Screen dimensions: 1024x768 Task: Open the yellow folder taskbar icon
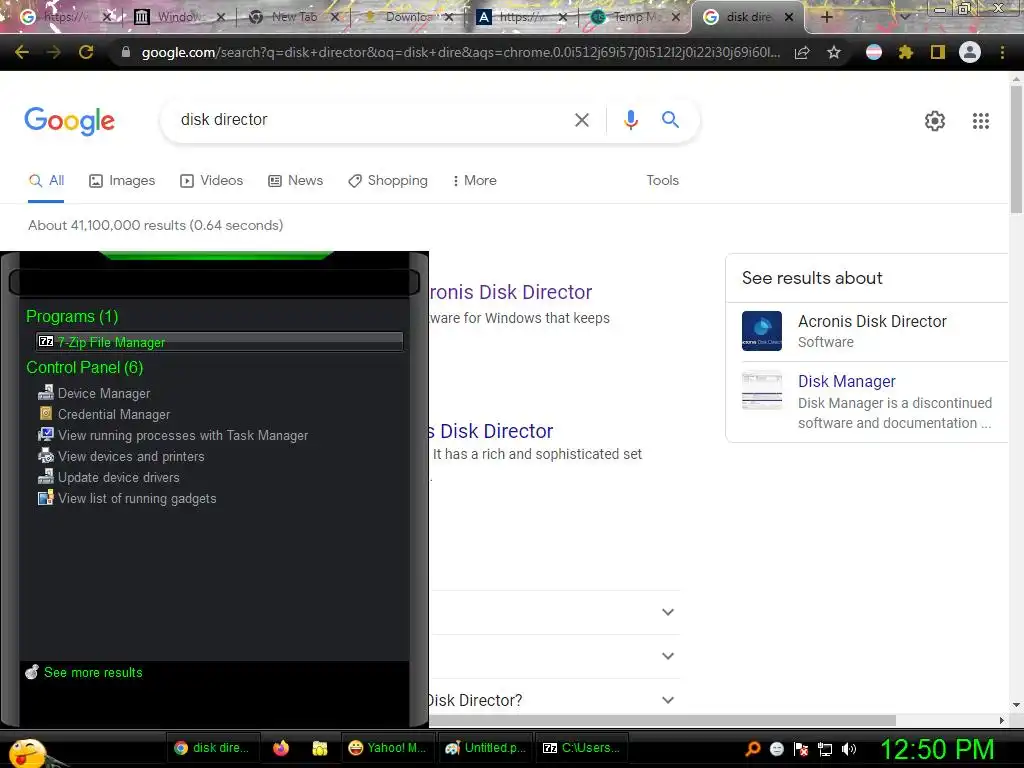(x=320, y=748)
